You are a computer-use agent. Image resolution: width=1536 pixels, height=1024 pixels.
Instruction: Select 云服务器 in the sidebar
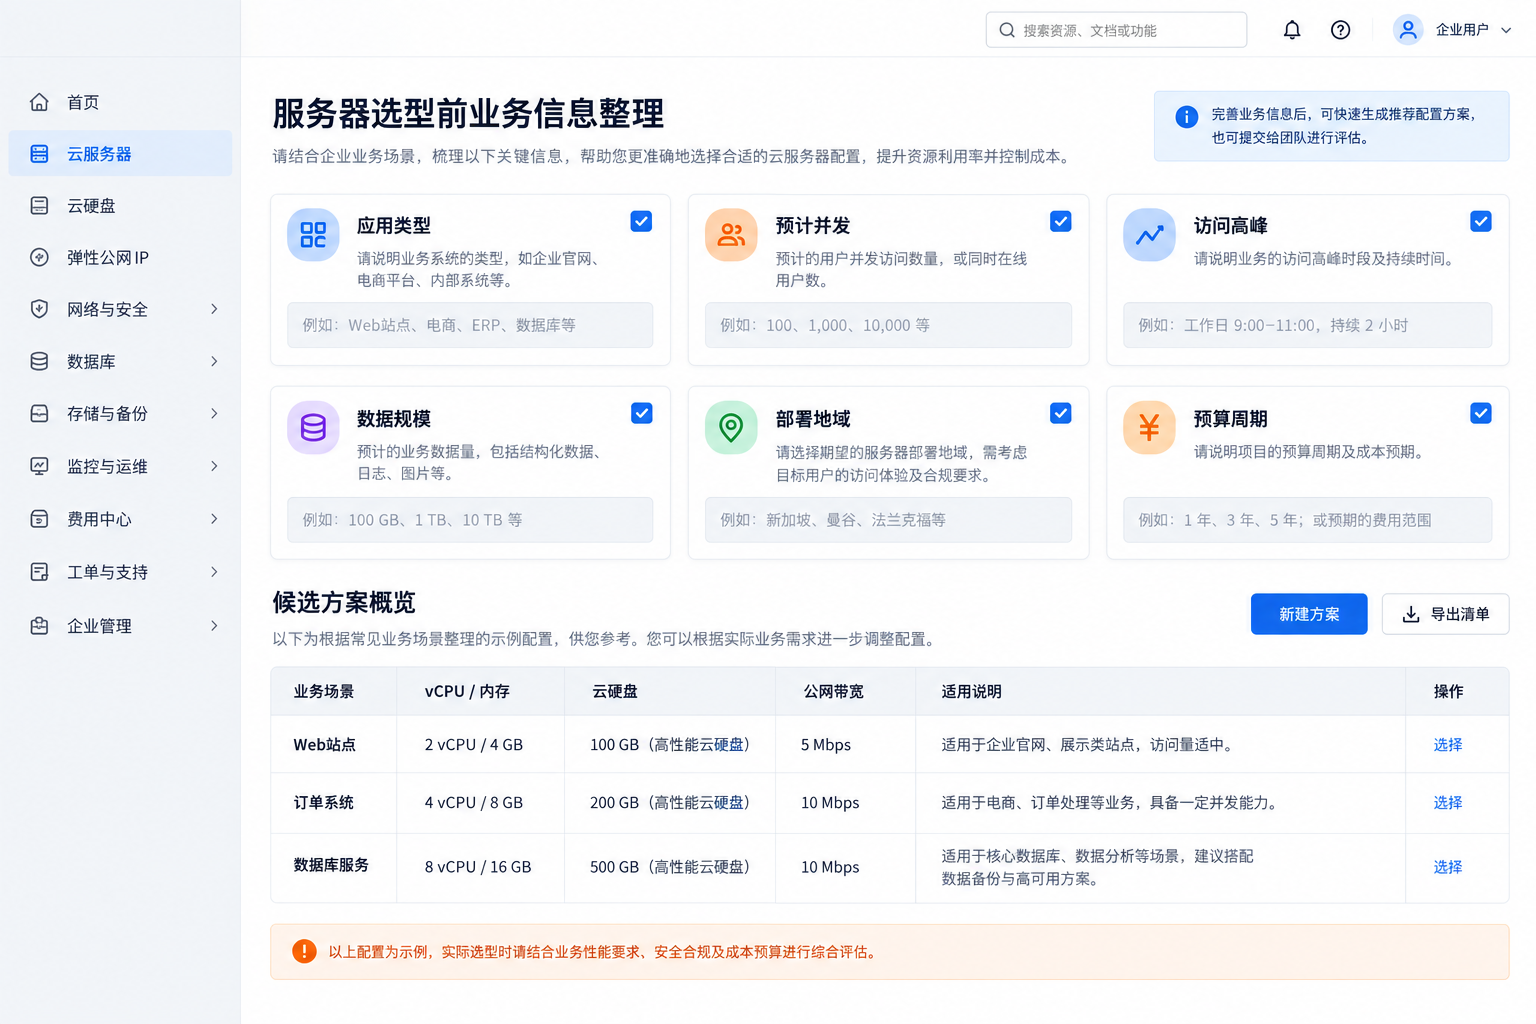coord(120,154)
